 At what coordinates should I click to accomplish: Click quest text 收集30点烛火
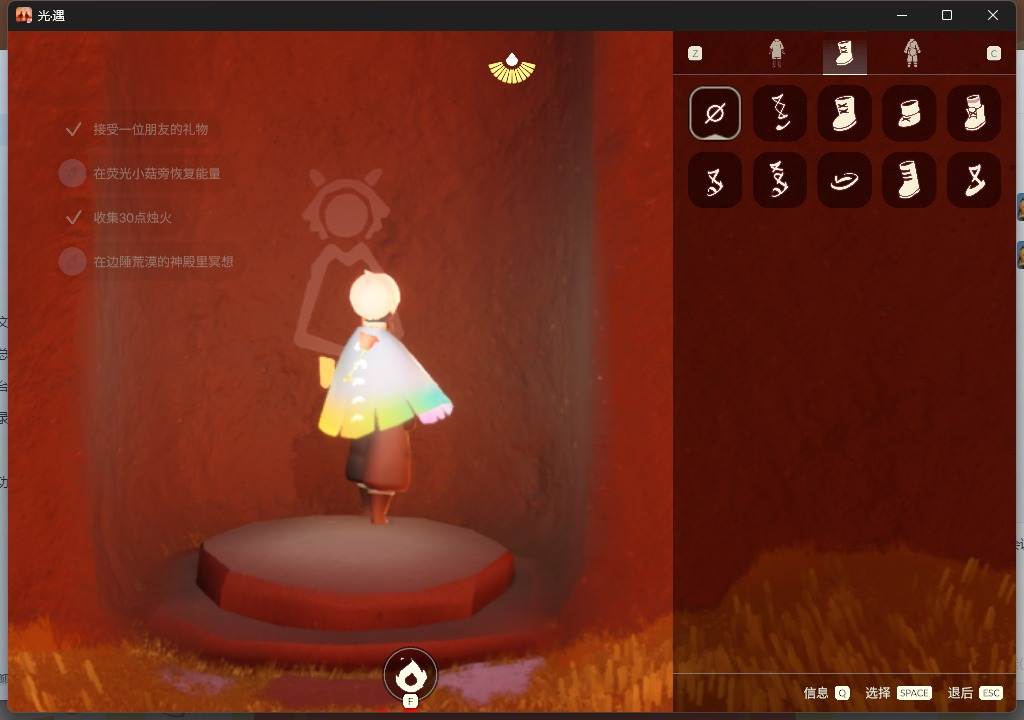coord(133,218)
